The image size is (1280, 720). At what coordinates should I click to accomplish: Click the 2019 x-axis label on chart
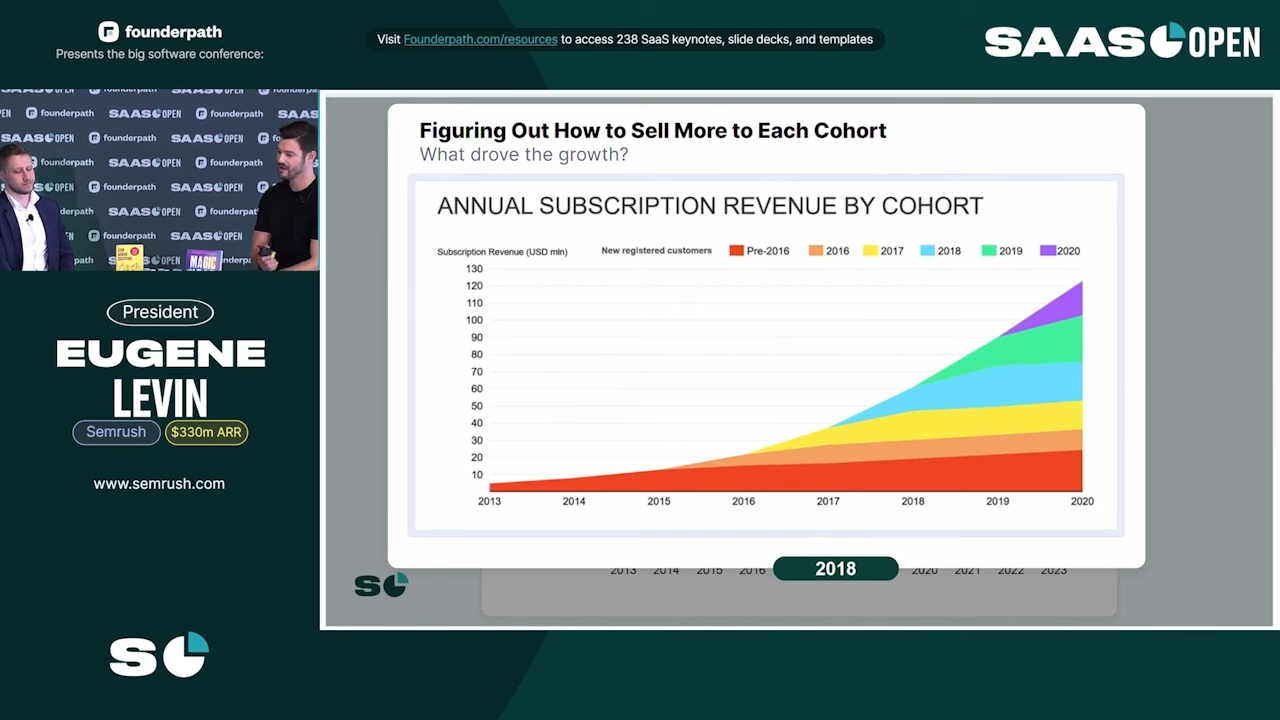point(997,501)
